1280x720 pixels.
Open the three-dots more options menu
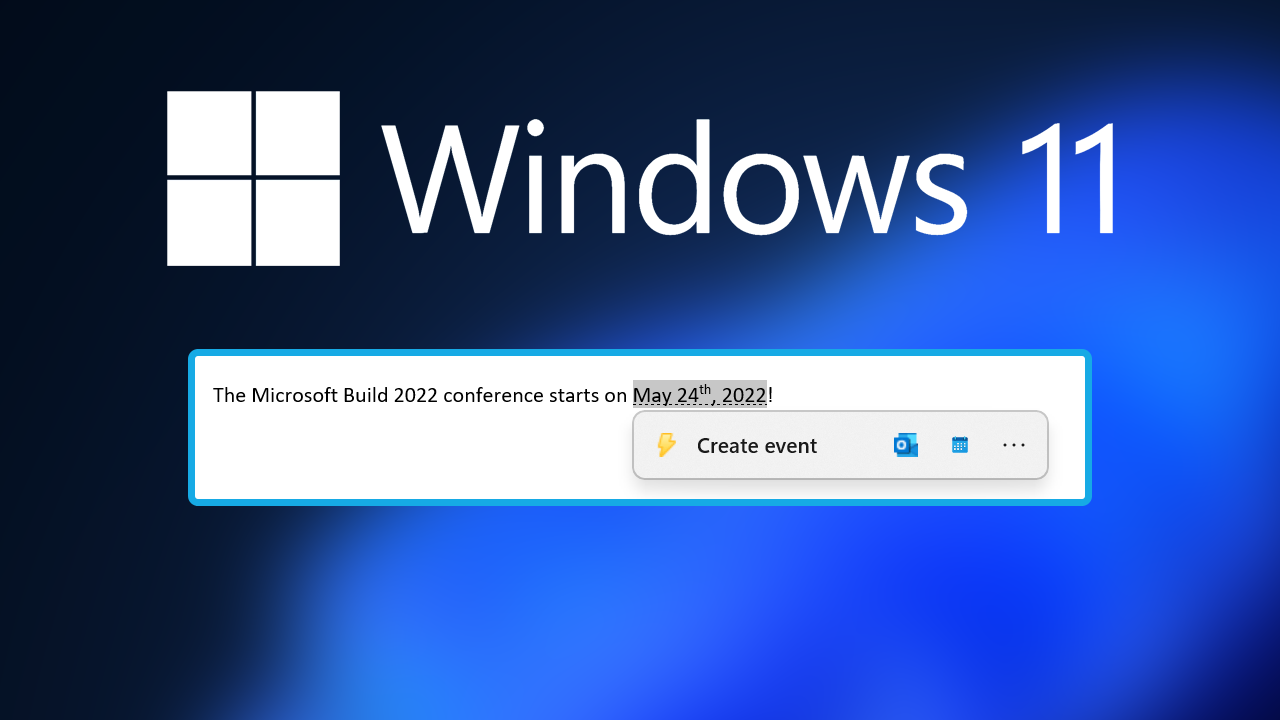pos(1014,445)
